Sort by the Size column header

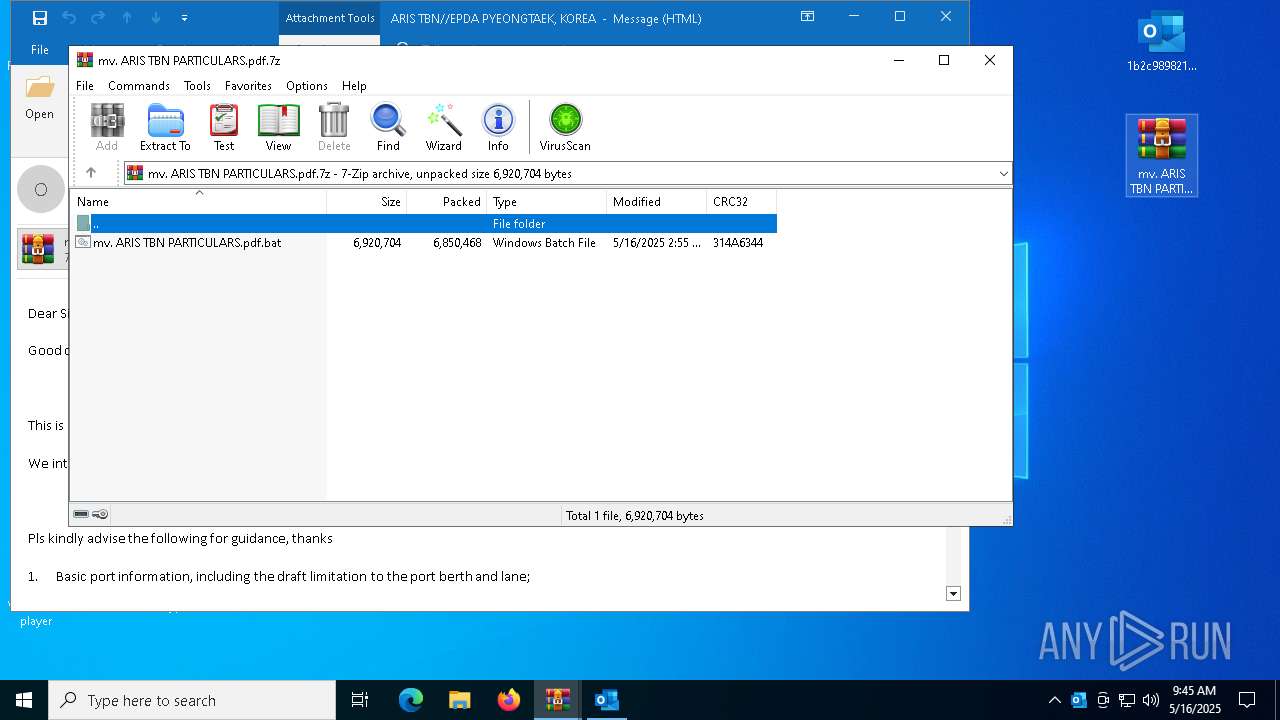[x=367, y=201]
